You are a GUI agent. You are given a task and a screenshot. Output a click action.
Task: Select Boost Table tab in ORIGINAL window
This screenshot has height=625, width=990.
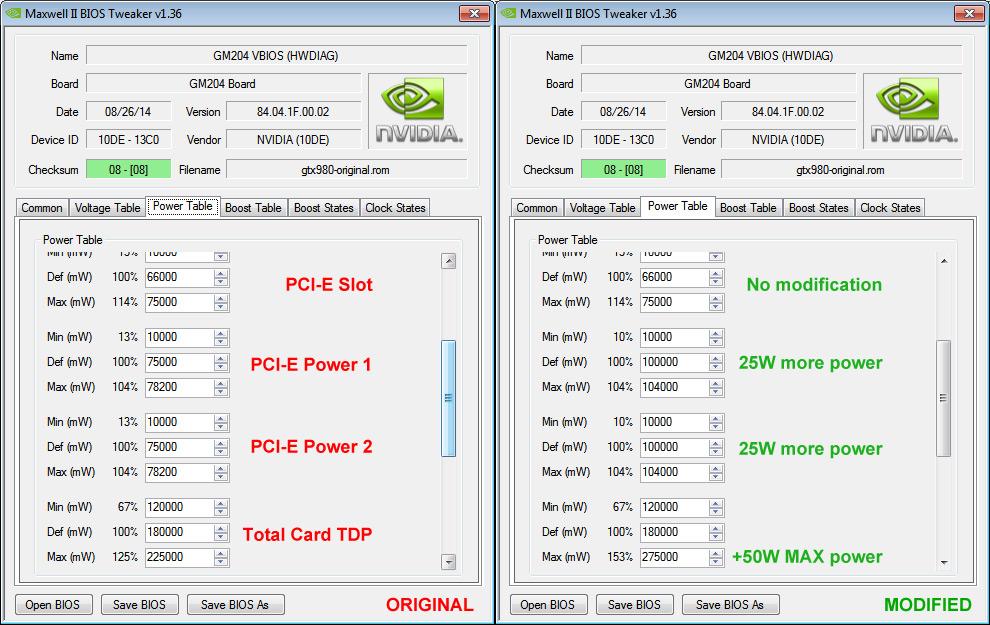pyautogui.click(x=253, y=208)
